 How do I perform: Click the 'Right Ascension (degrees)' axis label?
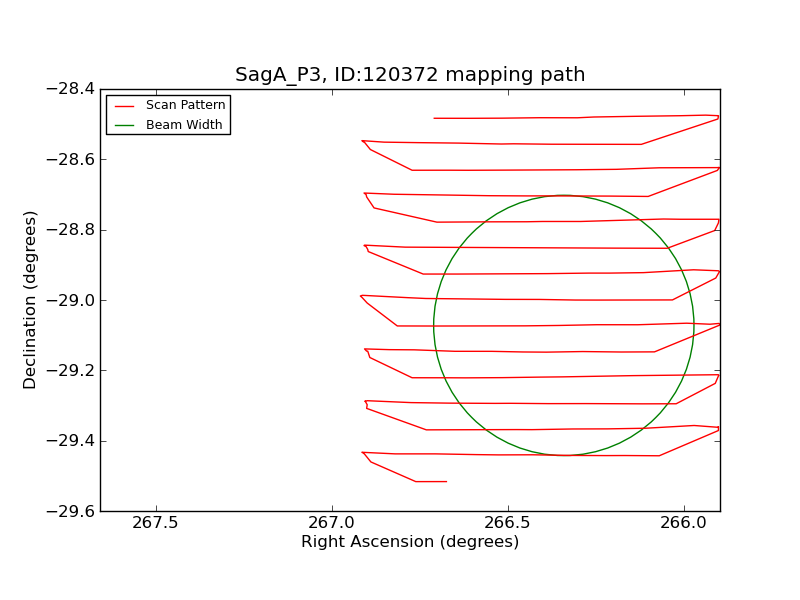[x=410, y=542]
